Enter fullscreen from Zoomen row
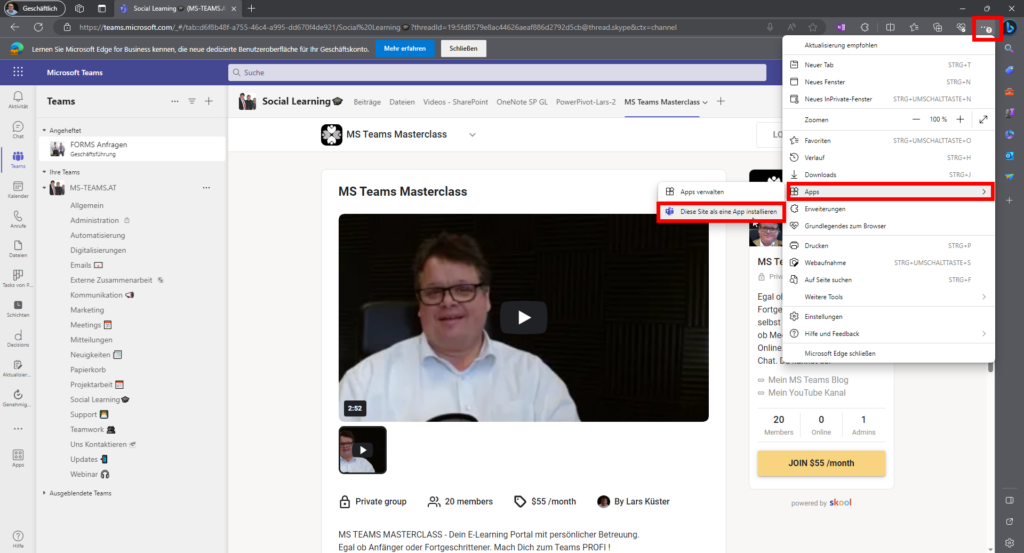1024x553 pixels. click(x=984, y=119)
